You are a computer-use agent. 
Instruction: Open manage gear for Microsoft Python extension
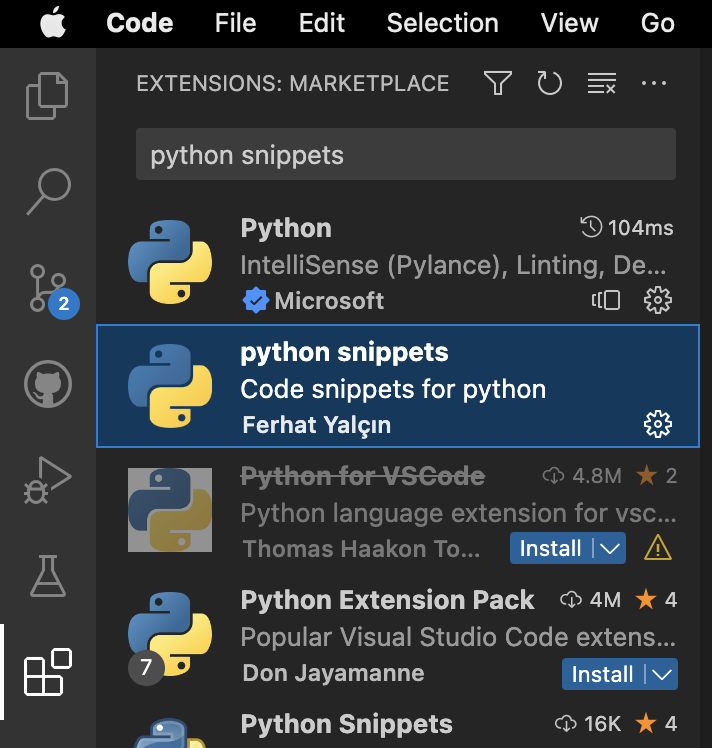658,300
